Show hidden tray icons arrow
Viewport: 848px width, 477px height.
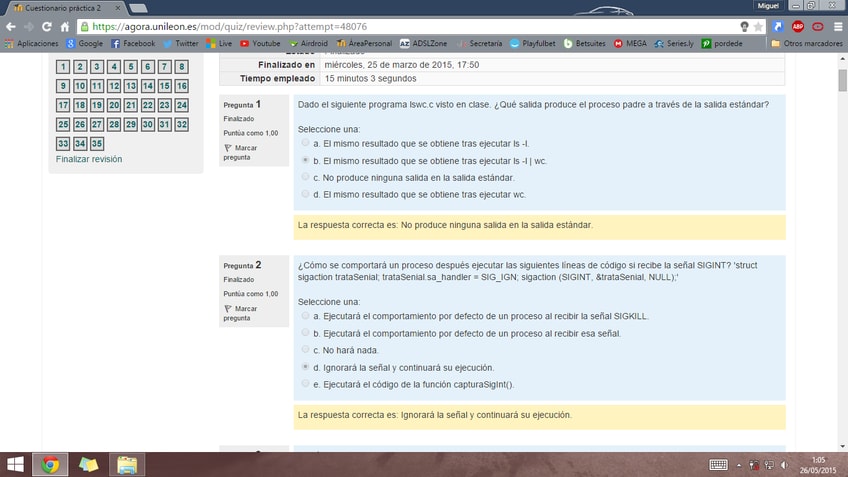point(739,465)
